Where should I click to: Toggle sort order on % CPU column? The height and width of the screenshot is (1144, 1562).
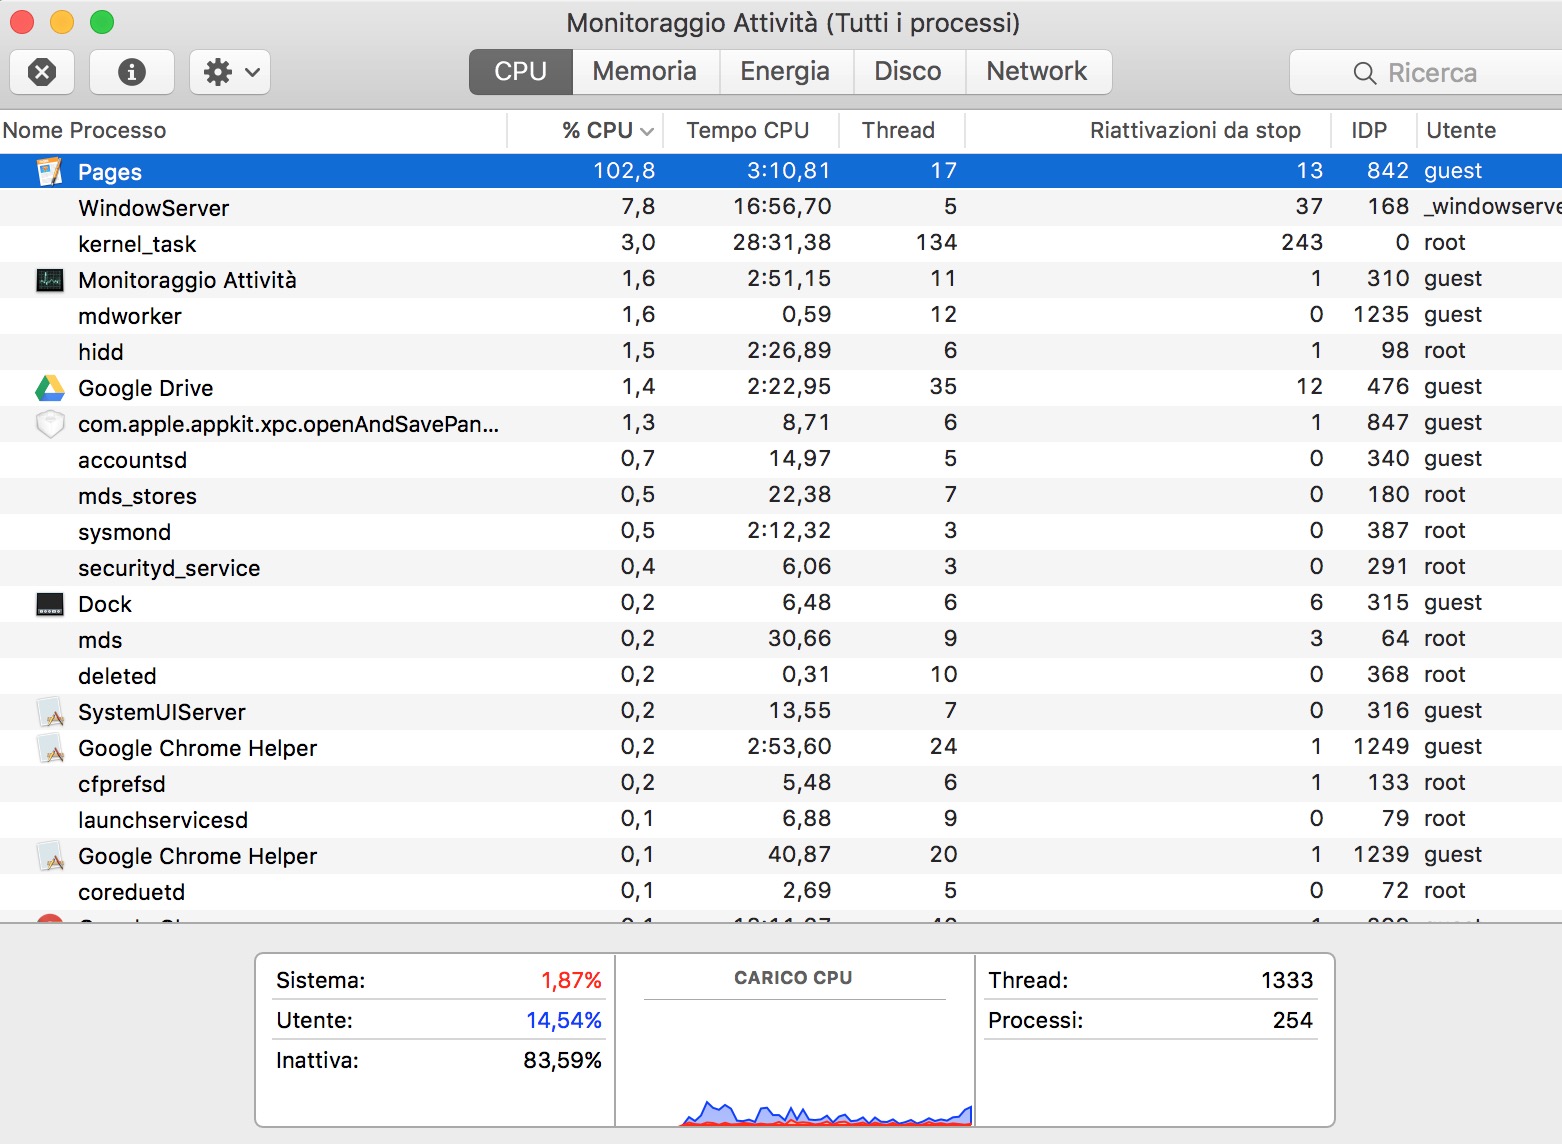click(x=598, y=130)
